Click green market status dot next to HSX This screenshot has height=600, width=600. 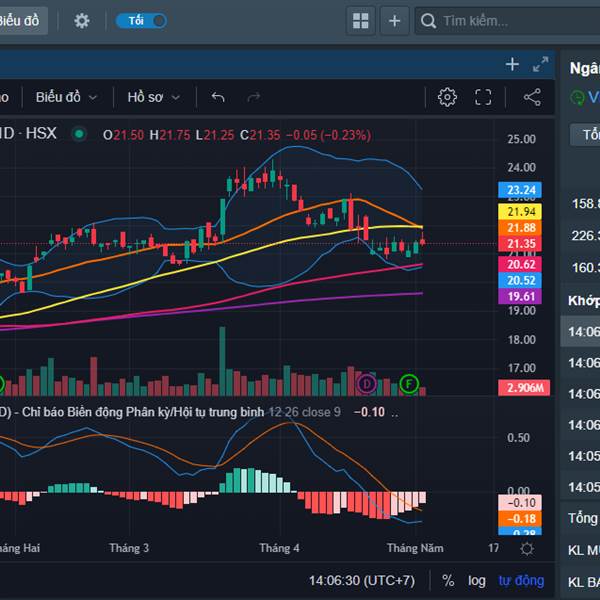[79, 134]
